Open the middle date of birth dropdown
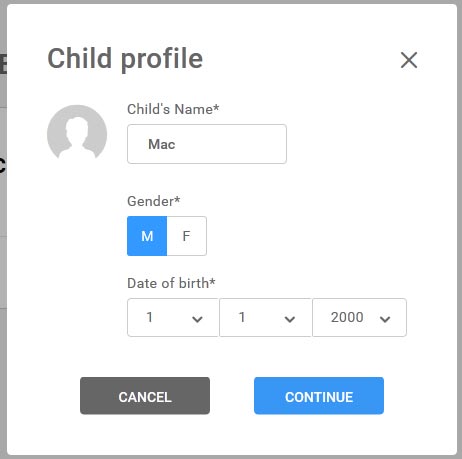The height and width of the screenshot is (459, 462). [266, 317]
